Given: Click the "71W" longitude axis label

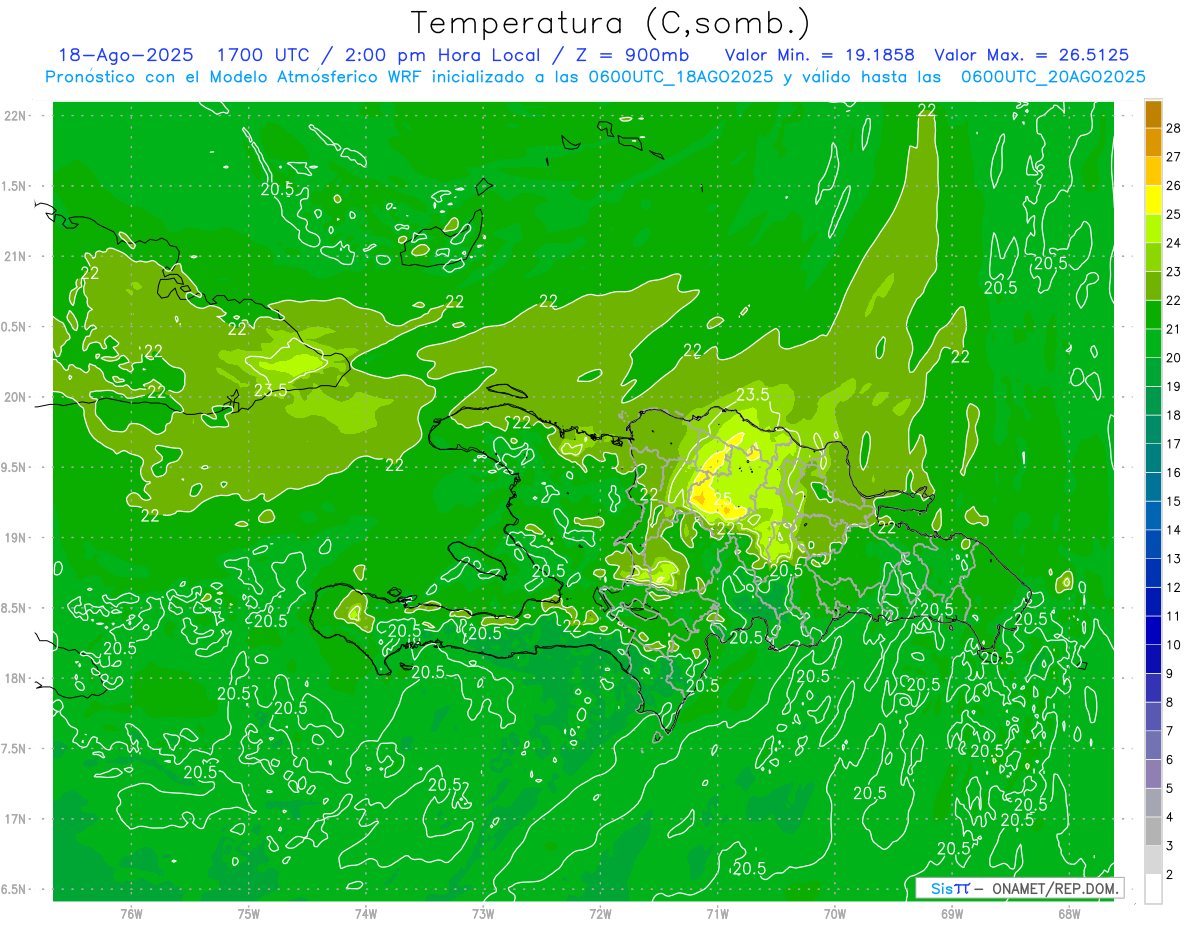Looking at the screenshot, I should 717,914.
